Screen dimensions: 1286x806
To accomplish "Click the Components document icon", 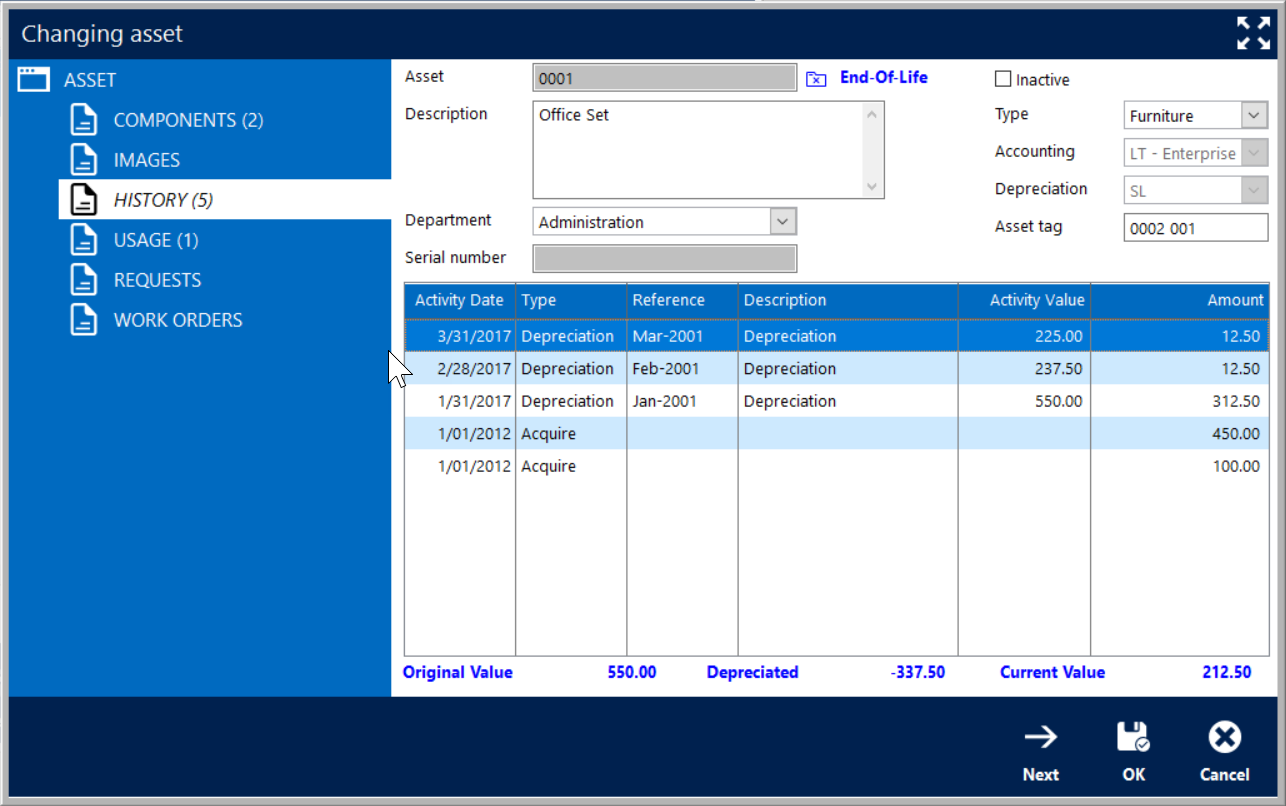I will tap(84, 120).
